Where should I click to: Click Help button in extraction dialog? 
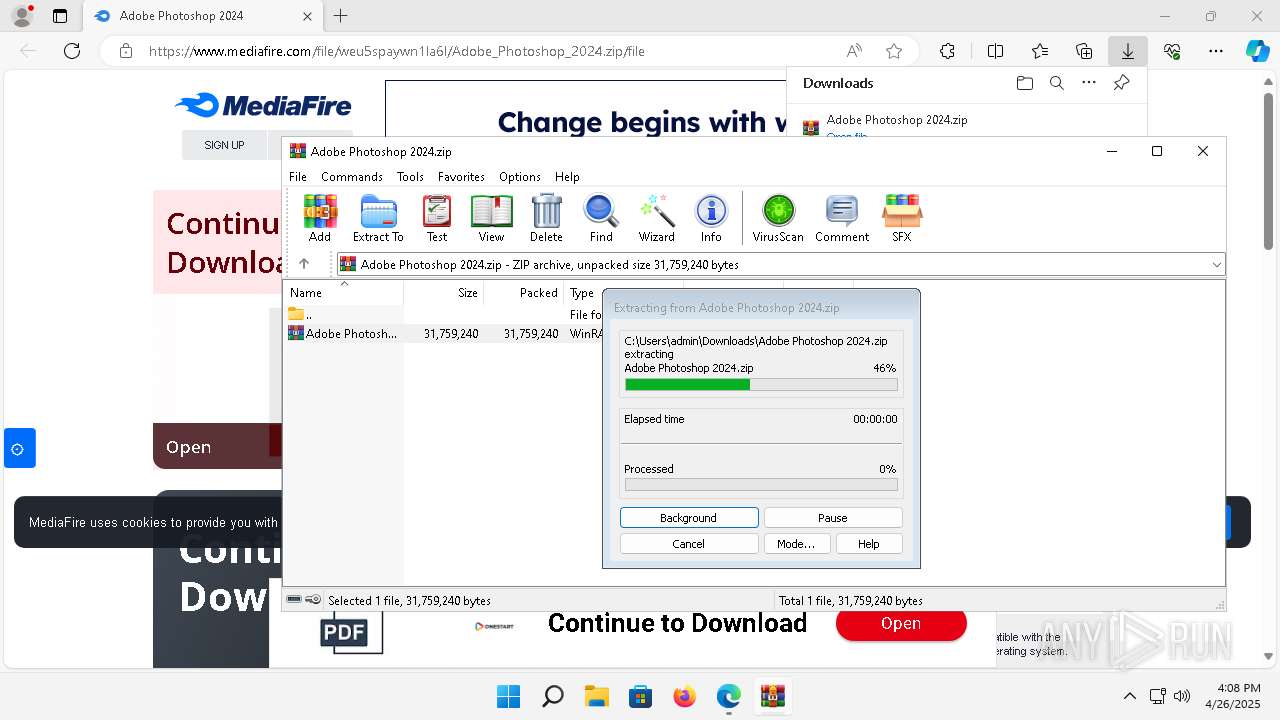pyautogui.click(x=869, y=544)
